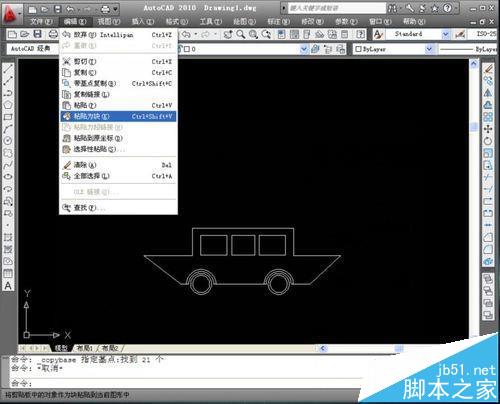
Task: Choose 全部选择 Ctrl+A in the Edit menu
Action: pyautogui.click(x=118, y=176)
